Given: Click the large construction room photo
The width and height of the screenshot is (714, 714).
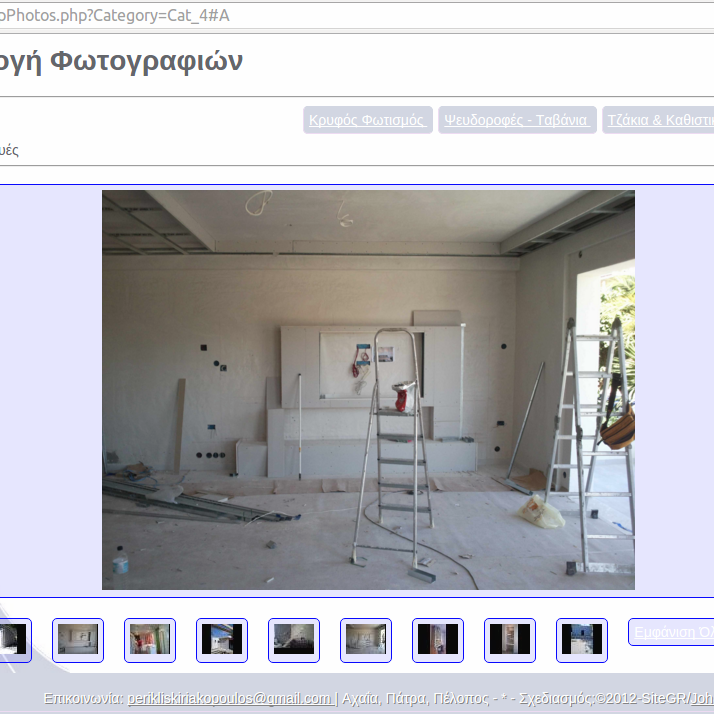Looking at the screenshot, I should click(368, 390).
